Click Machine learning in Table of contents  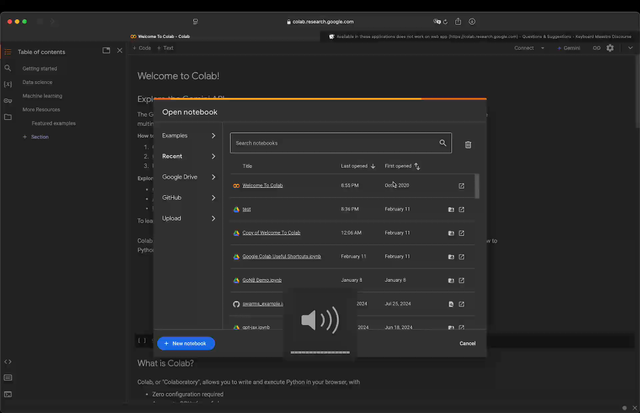tap(42, 96)
